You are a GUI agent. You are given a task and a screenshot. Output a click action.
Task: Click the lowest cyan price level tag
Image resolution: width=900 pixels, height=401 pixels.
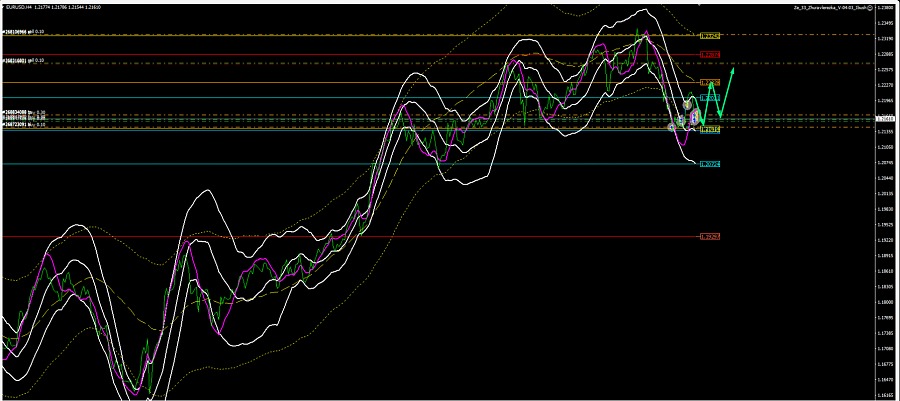[x=710, y=164]
